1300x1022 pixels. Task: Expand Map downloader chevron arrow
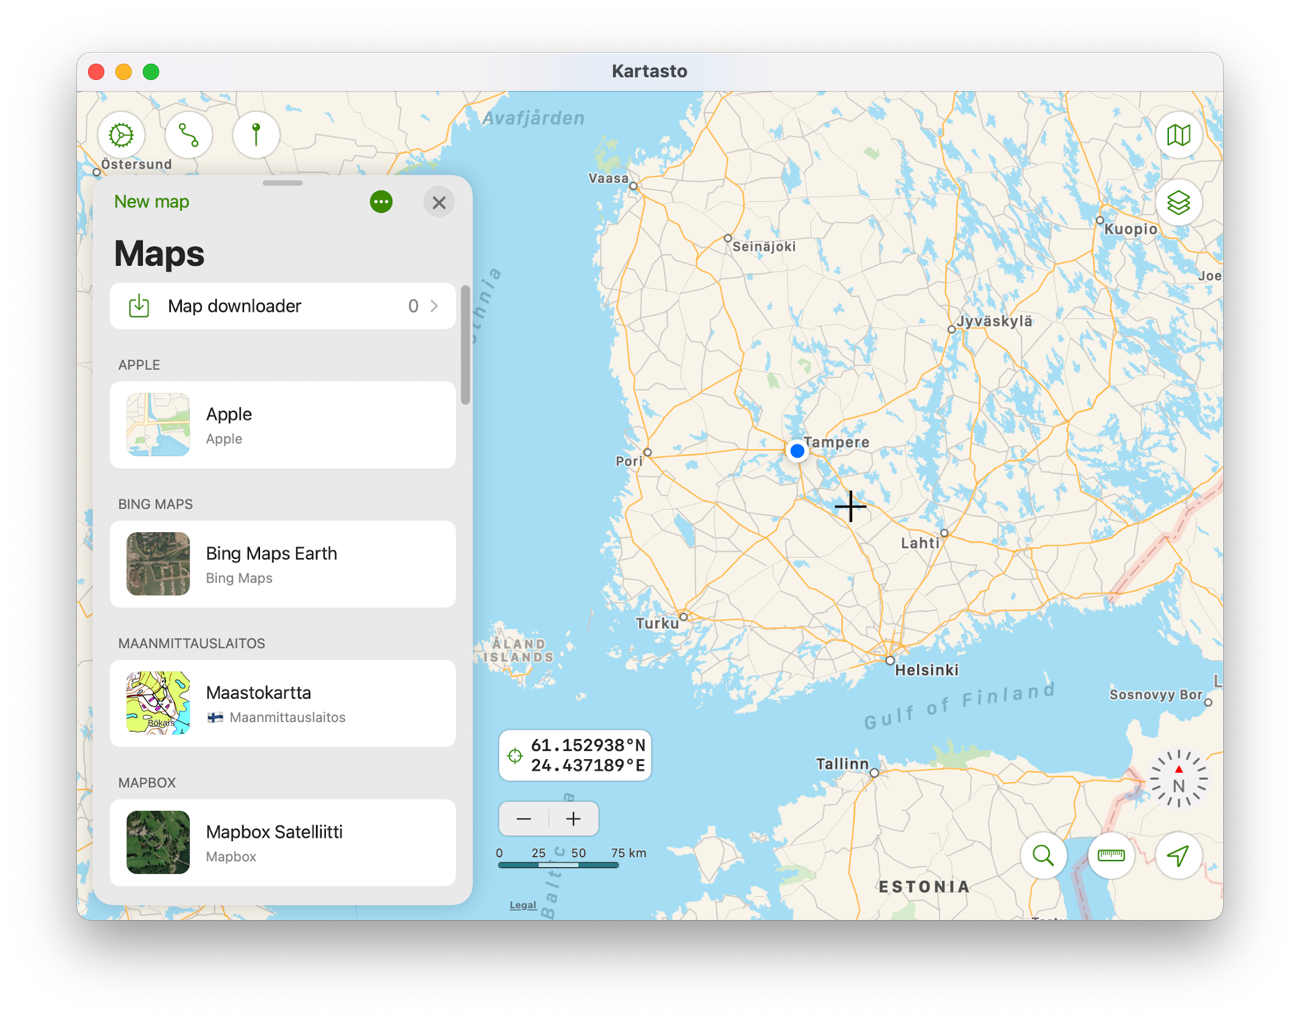point(434,306)
